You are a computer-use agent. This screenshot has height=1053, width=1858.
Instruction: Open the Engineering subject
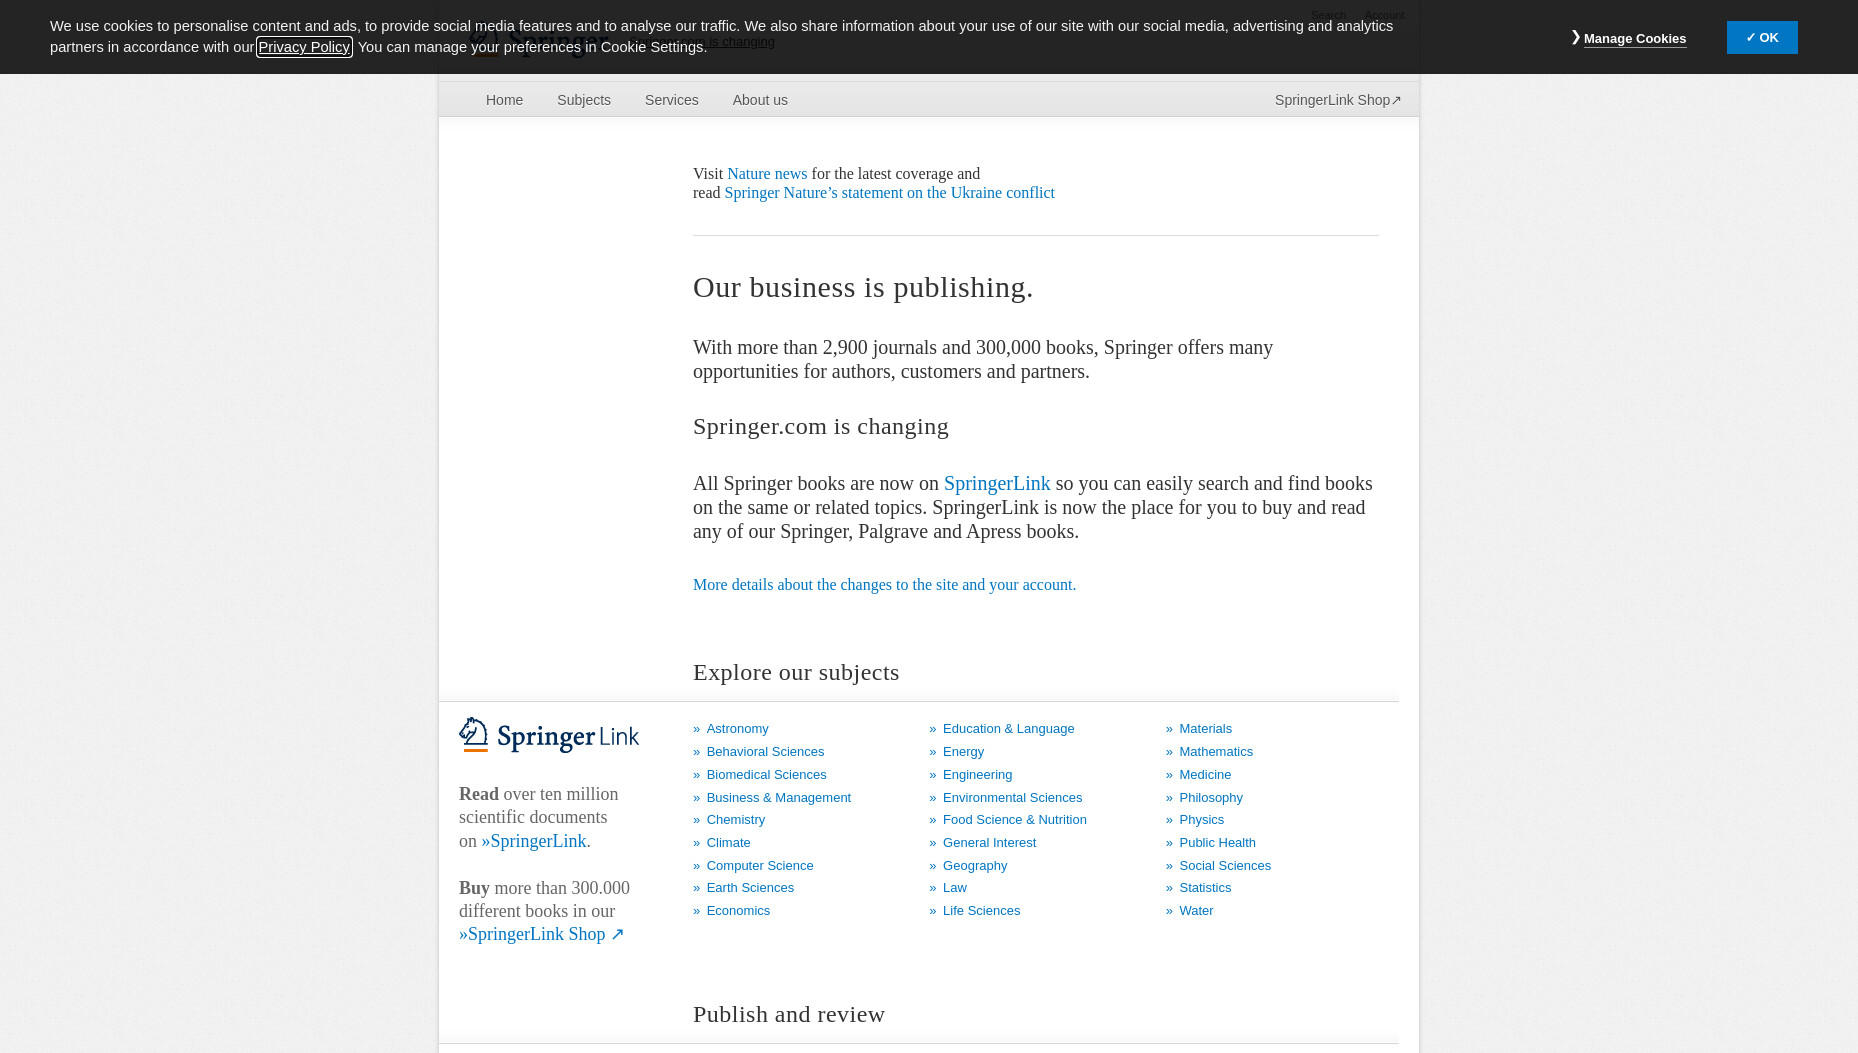point(977,775)
